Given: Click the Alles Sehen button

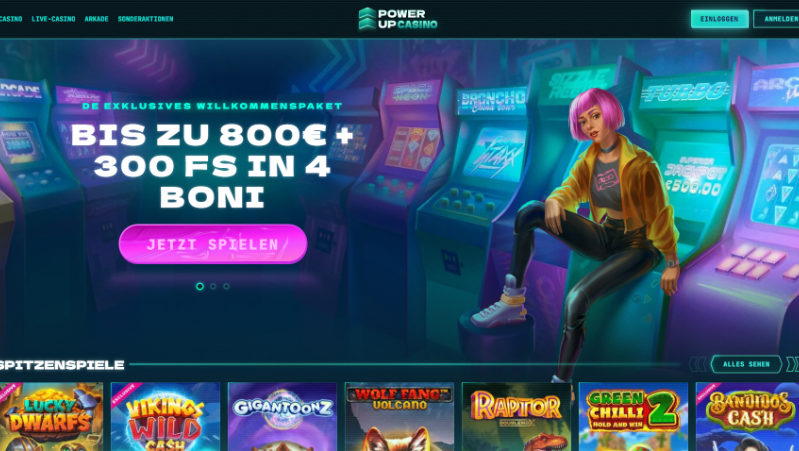Looking at the screenshot, I should pos(747,364).
